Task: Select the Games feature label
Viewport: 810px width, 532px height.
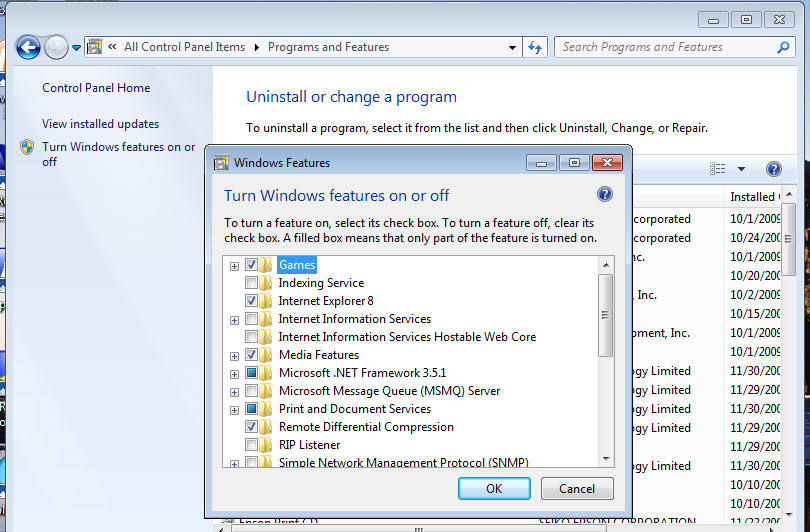Action: pos(297,265)
